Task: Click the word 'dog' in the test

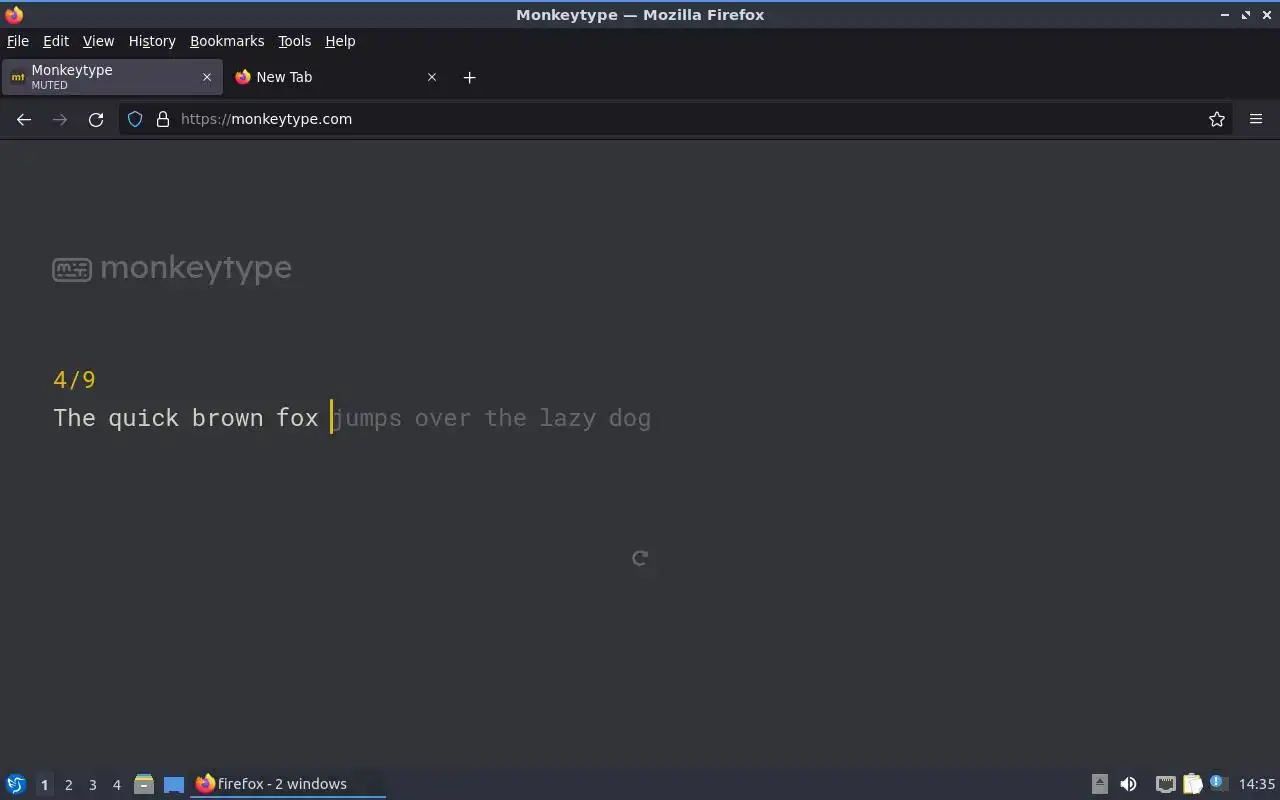Action: tap(630, 418)
